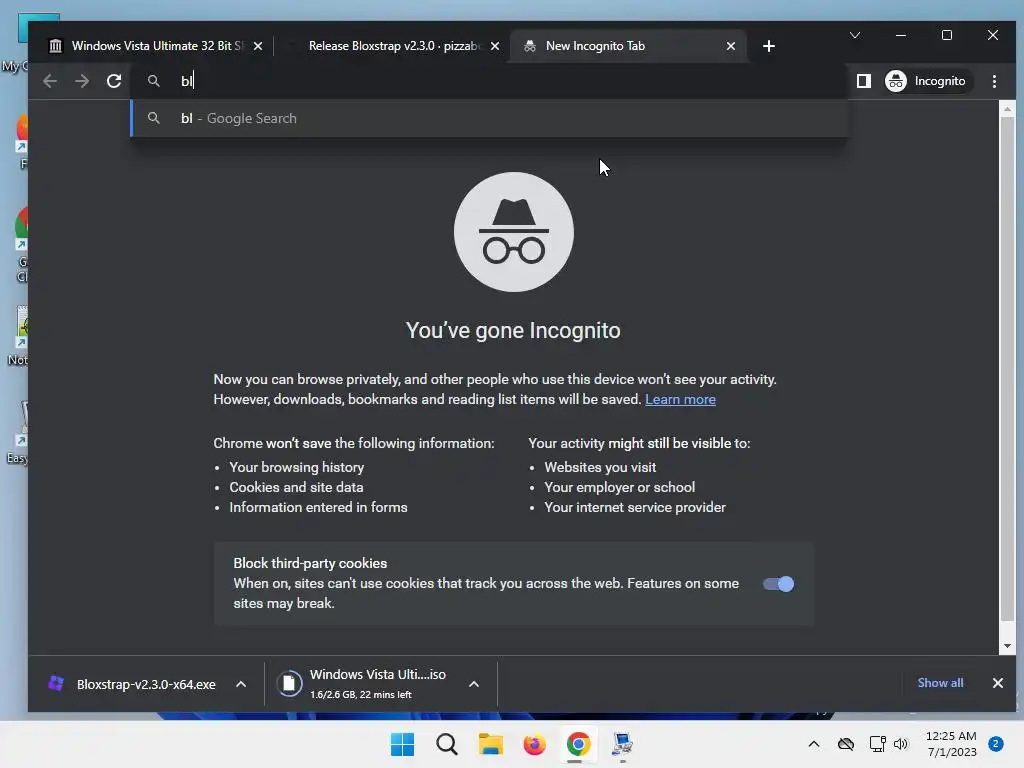
Task: Open the cloud sync tray icon
Action: coord(846,744)
